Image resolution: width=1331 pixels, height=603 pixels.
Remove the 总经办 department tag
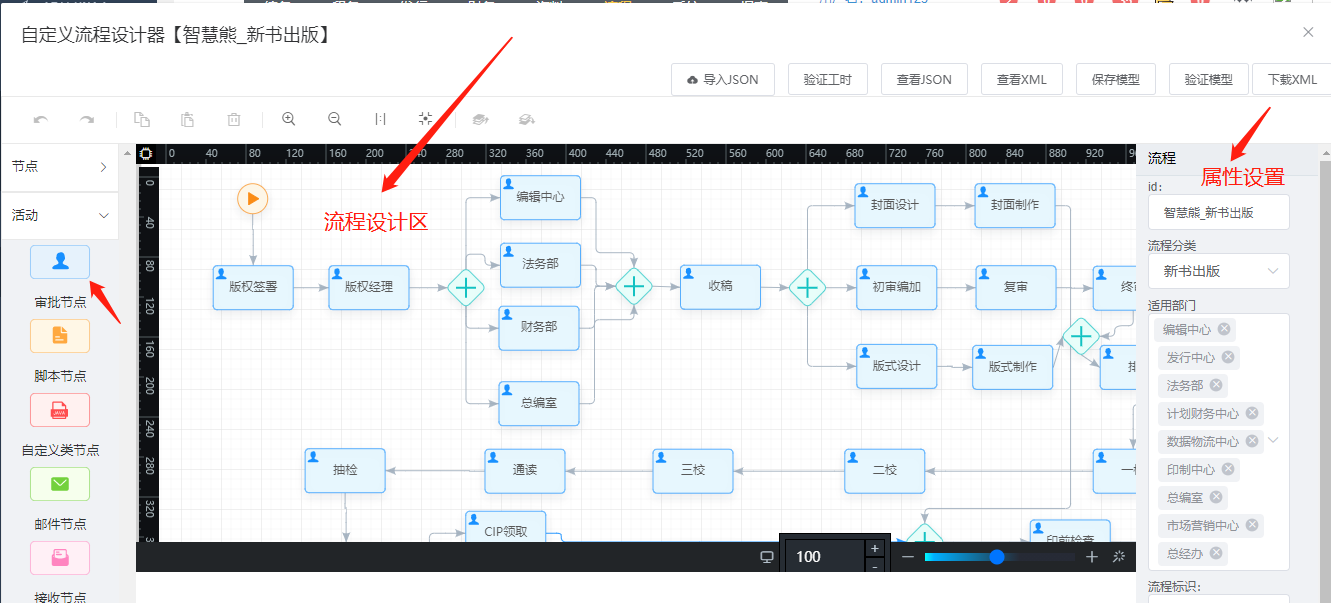click(1216, 553)
